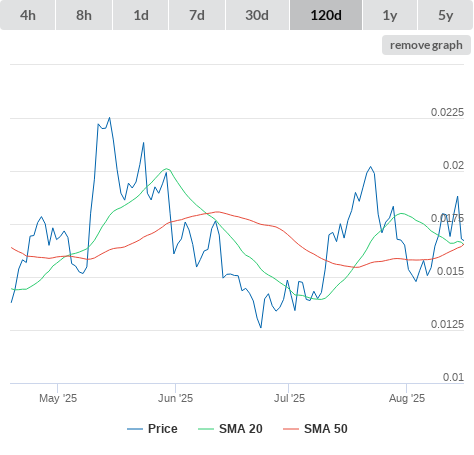Switch to the 8h time range
This screenshot has width=474, height=455.
(84, 15)
